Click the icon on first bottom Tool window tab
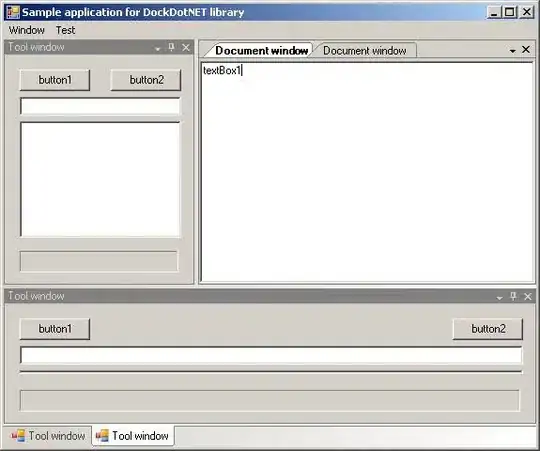 (x=18, y=436)
